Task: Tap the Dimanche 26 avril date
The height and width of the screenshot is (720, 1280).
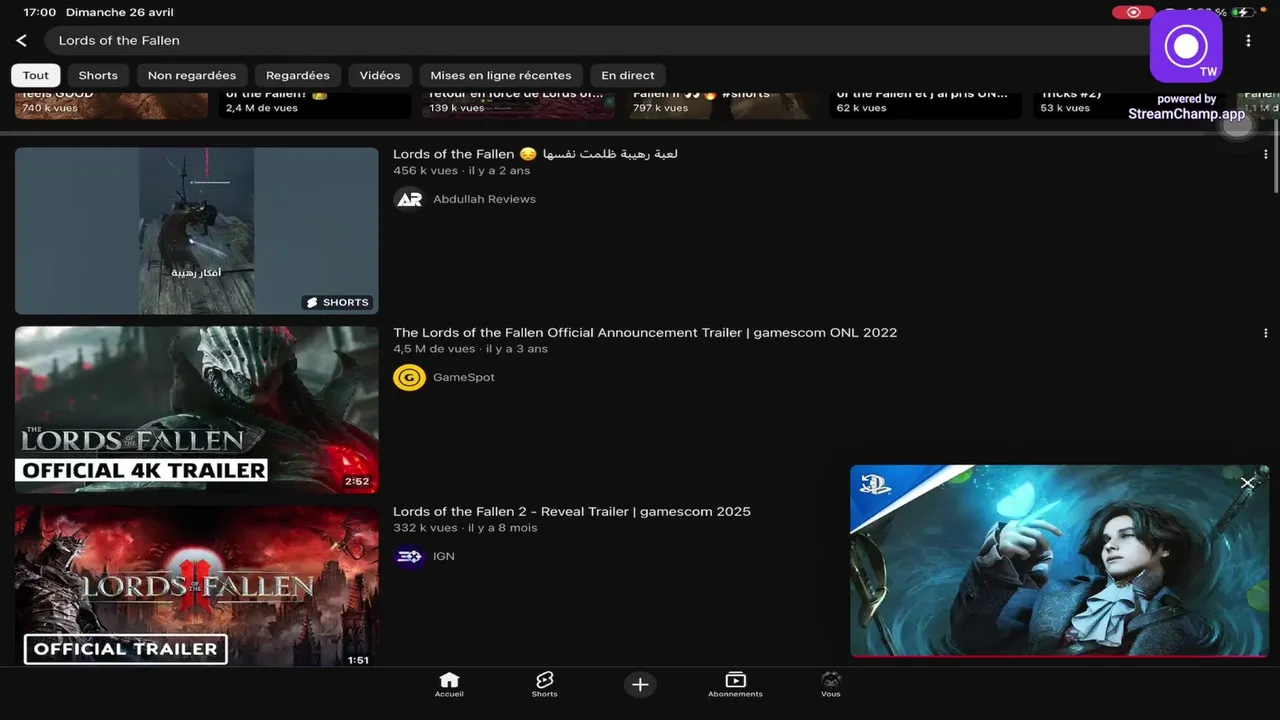Action: pyautogui.click(x=119, y=13)
